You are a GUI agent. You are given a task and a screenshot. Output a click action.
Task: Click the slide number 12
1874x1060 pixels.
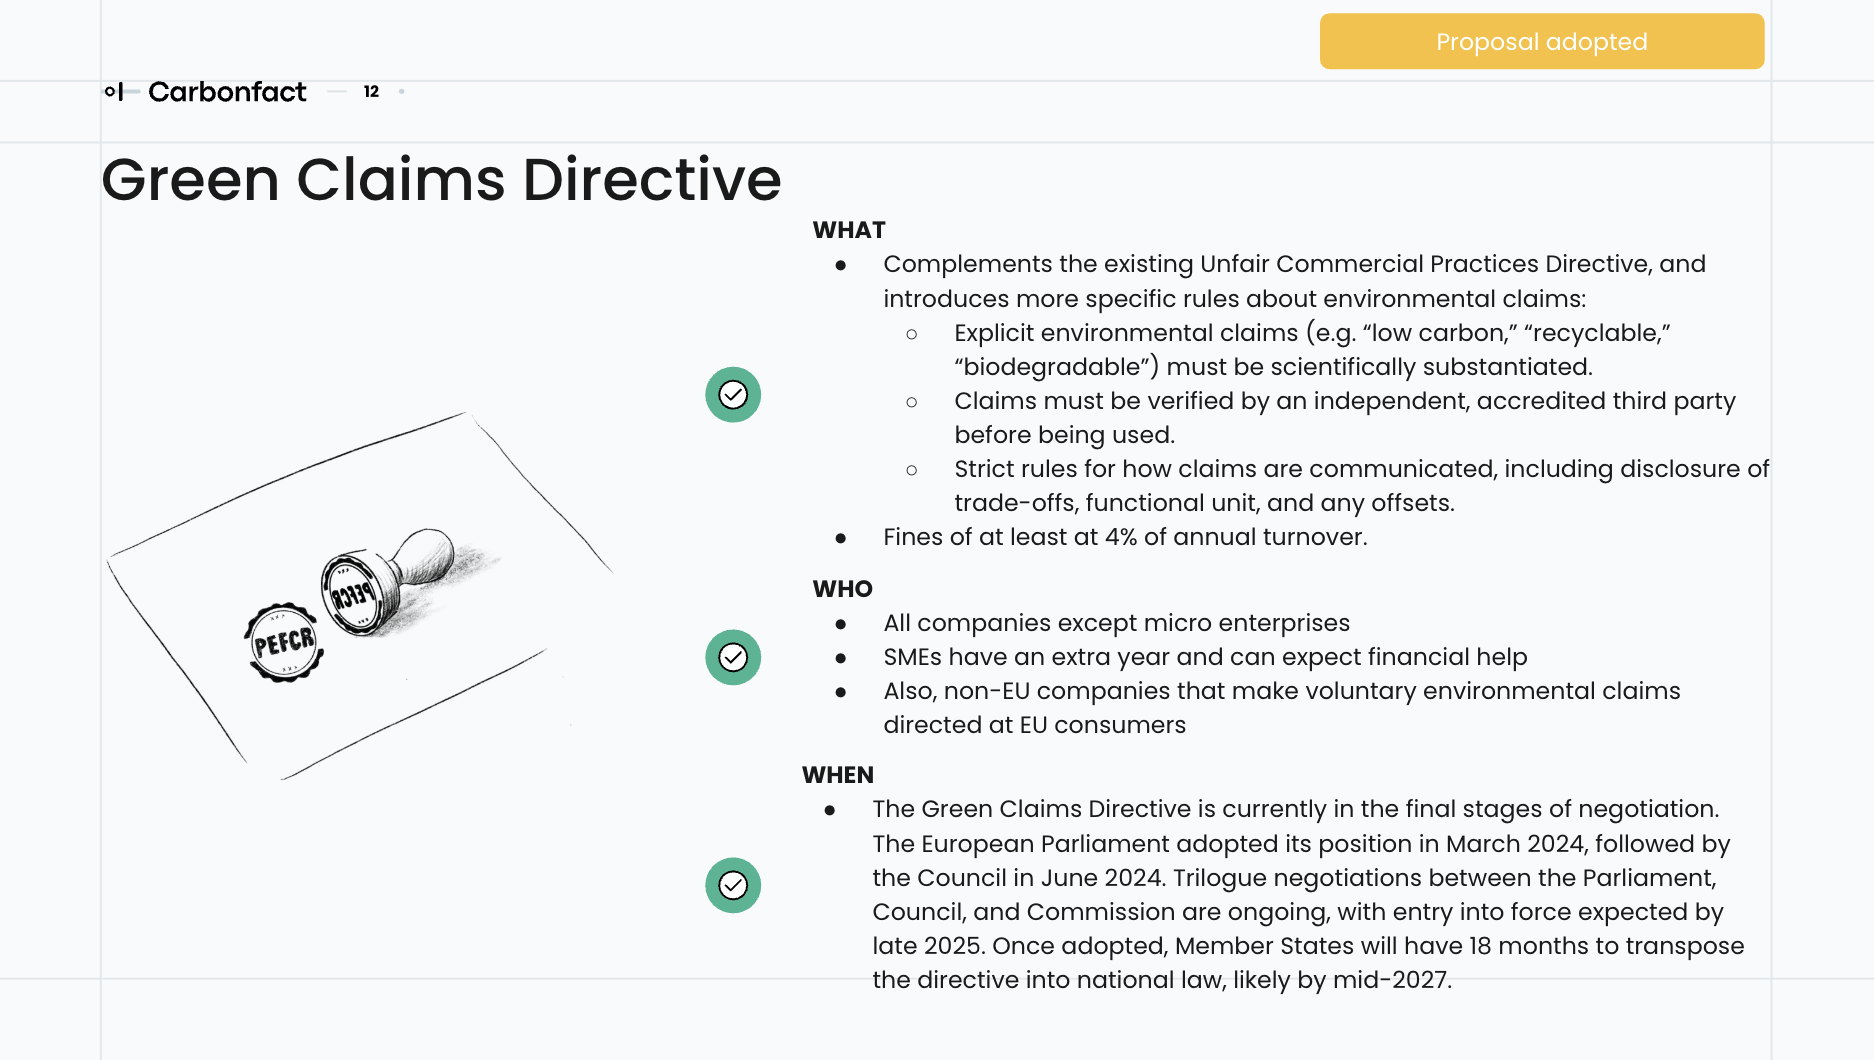pyautogui.click(x=371, y=92)
